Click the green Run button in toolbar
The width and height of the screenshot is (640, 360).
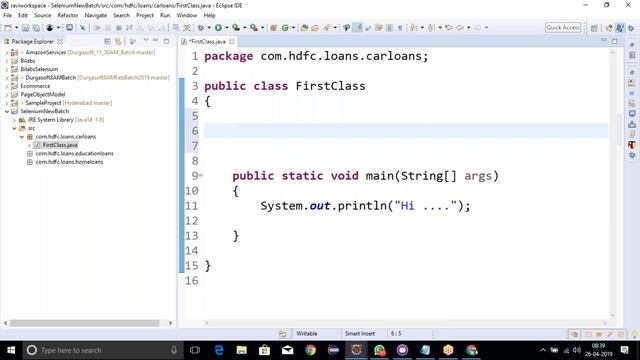218,28
